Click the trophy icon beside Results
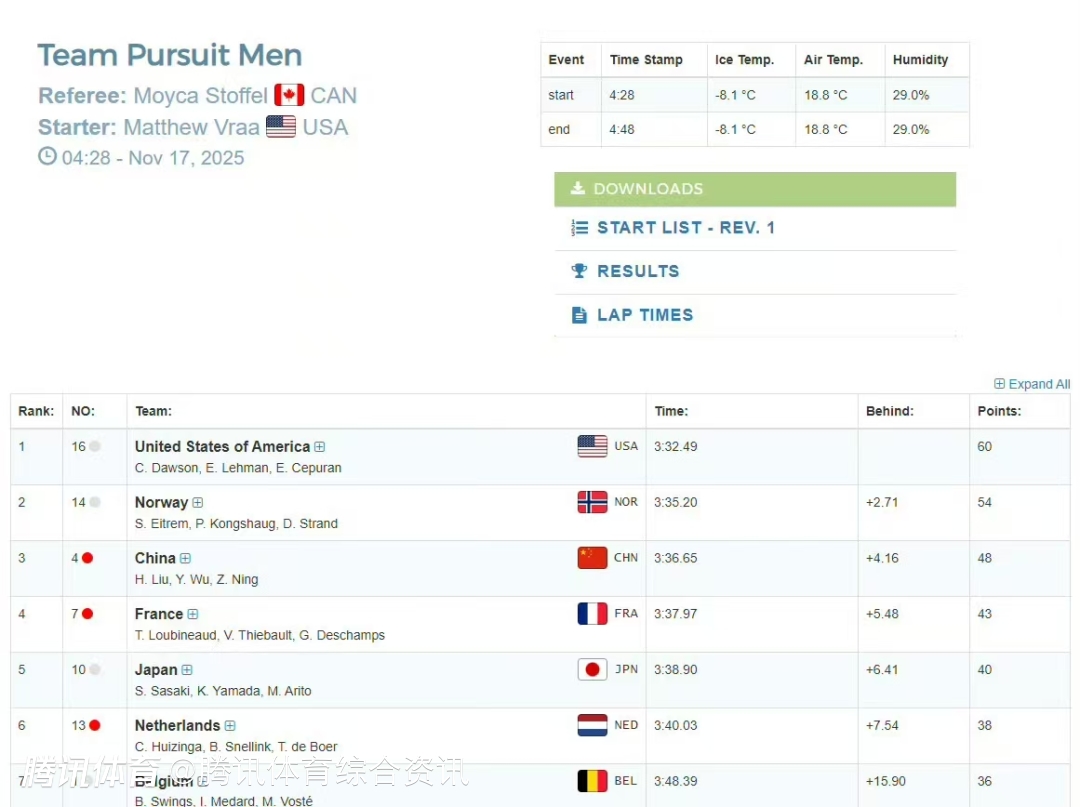This screenshot has height=807, width=1080. coord(579,271)
